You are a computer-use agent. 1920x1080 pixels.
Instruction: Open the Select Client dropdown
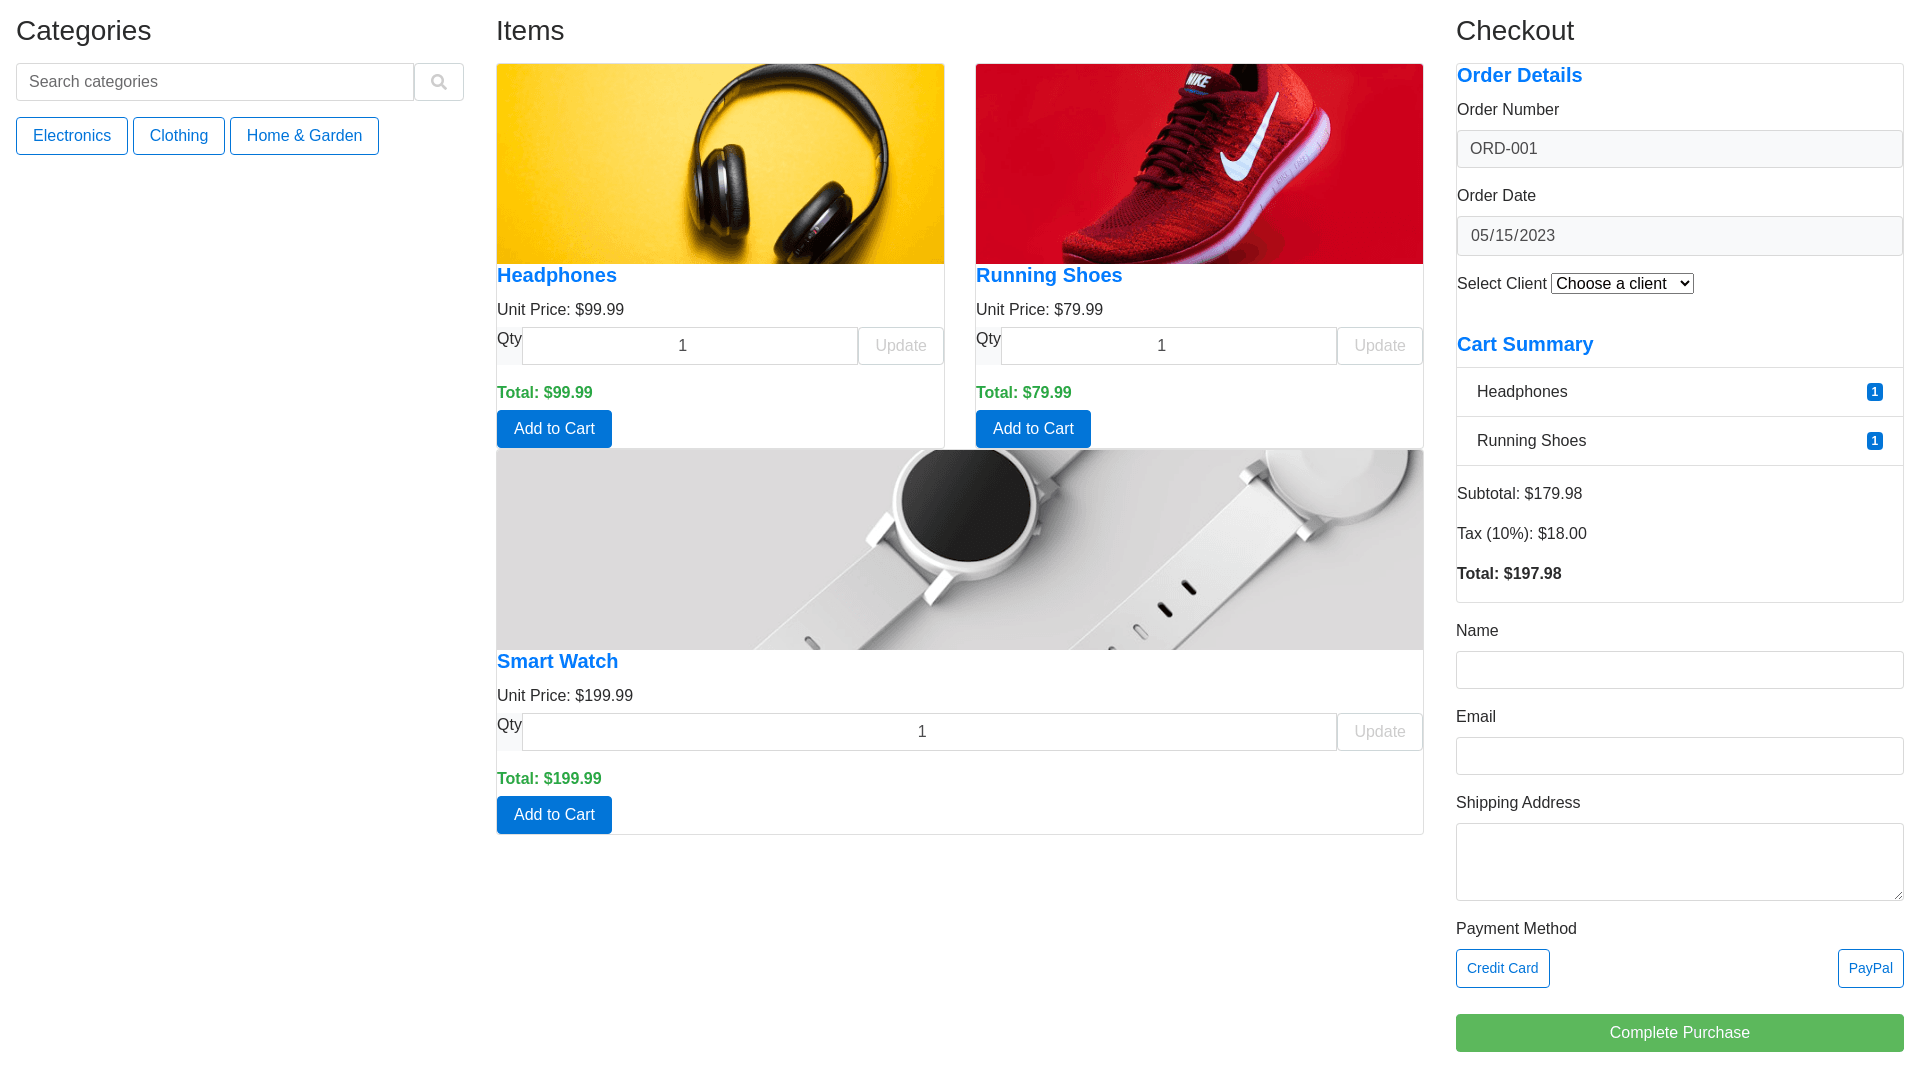pos(1621,284)
